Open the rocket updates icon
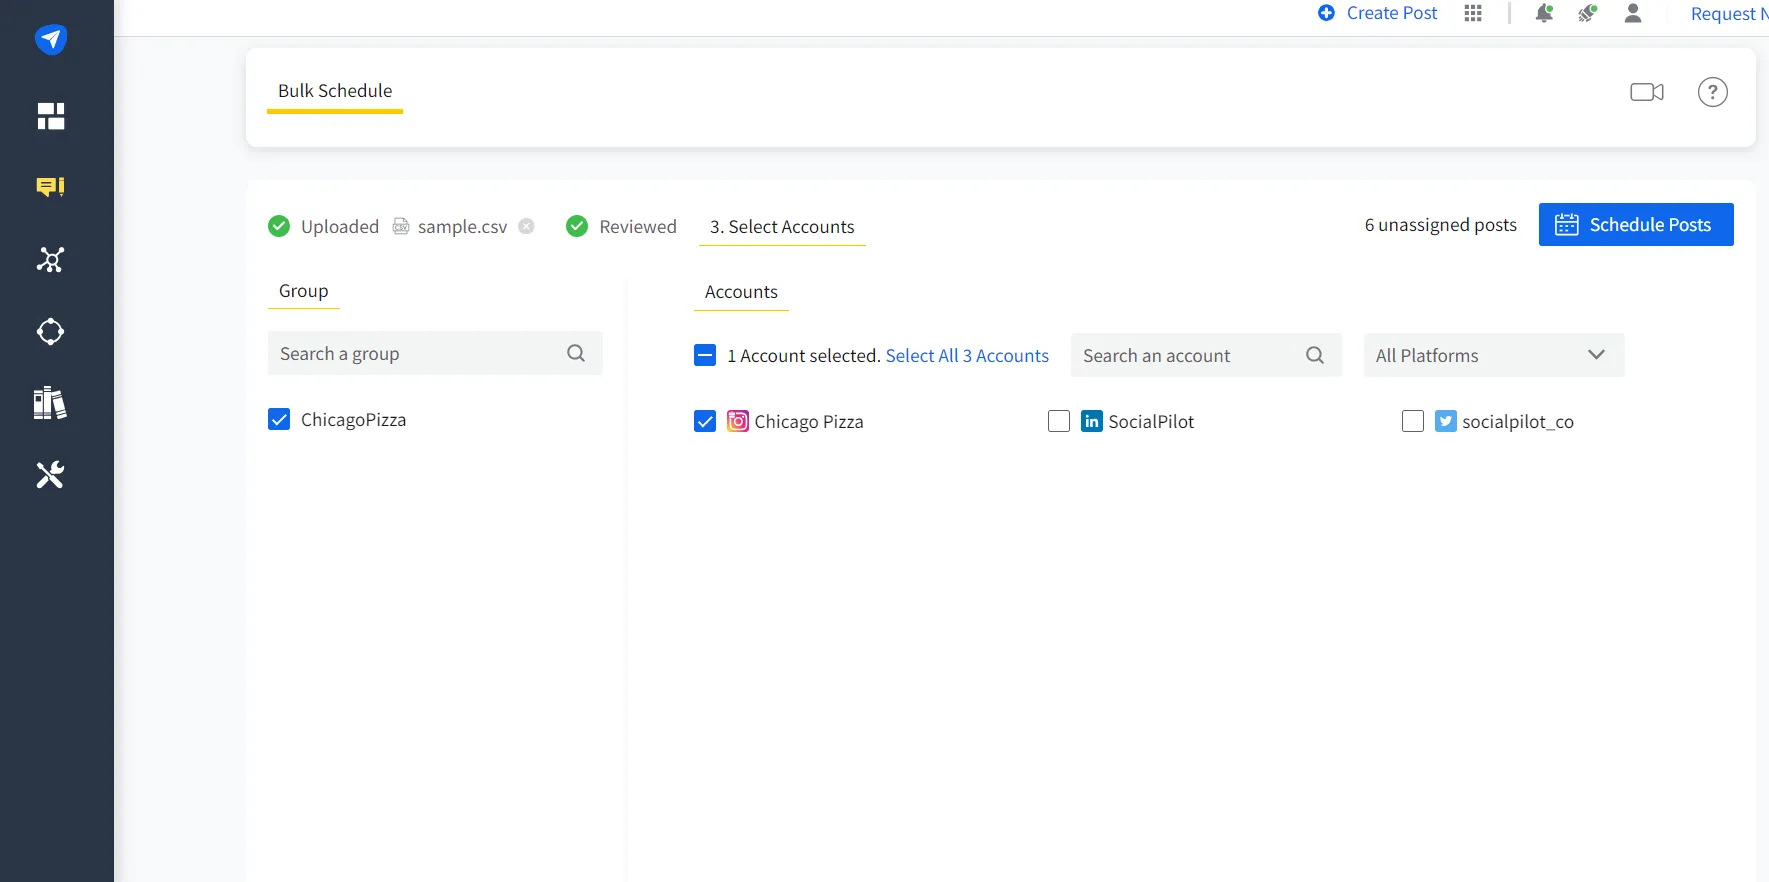The image size is (1769, 882). 1588,13
